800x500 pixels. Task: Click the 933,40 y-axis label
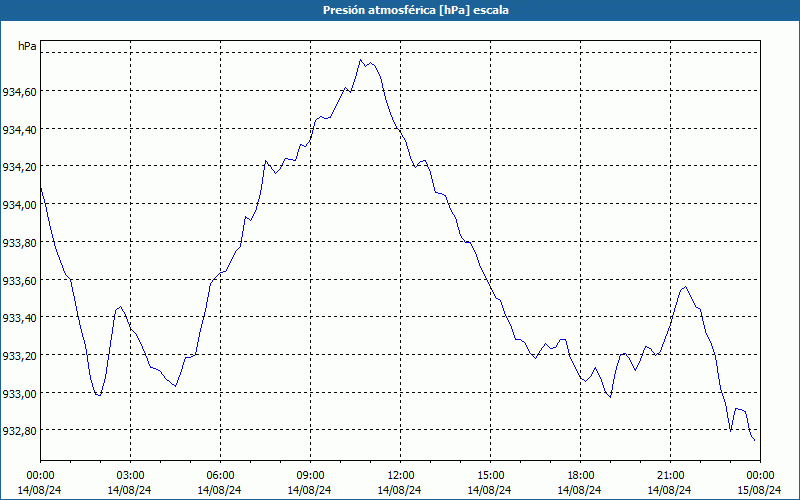tap(19, 318)
